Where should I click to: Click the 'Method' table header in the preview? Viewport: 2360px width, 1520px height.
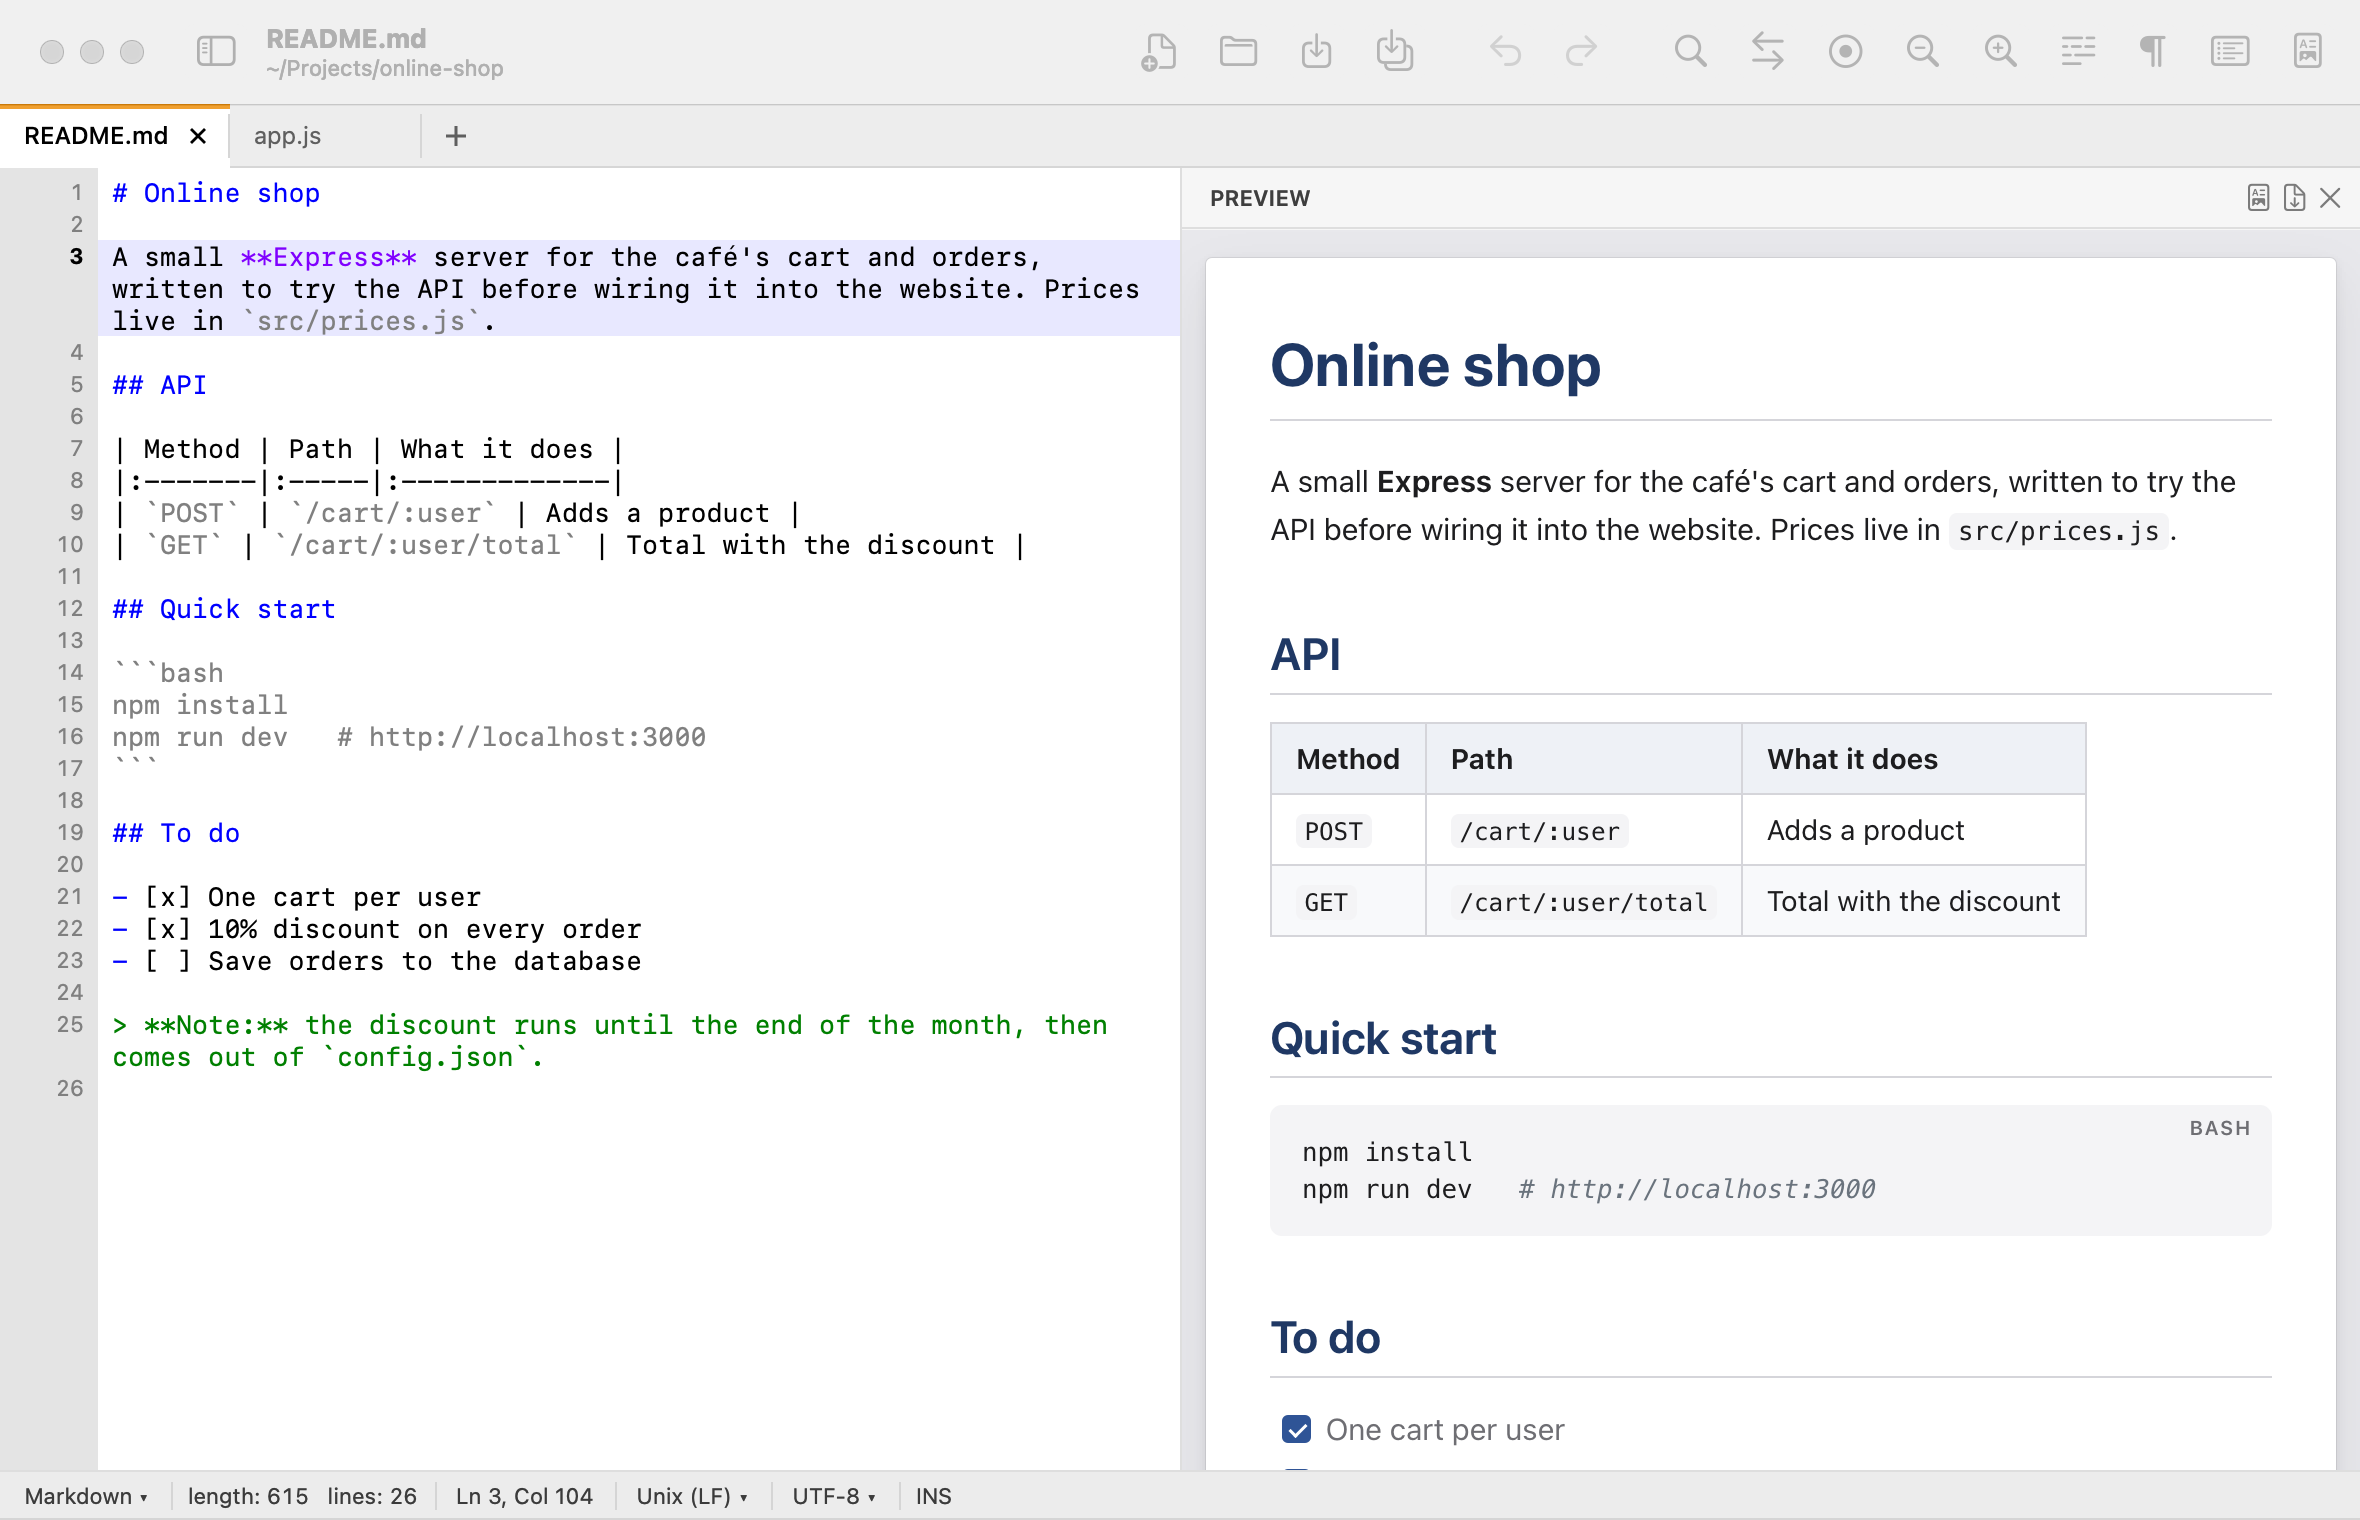1348,759
